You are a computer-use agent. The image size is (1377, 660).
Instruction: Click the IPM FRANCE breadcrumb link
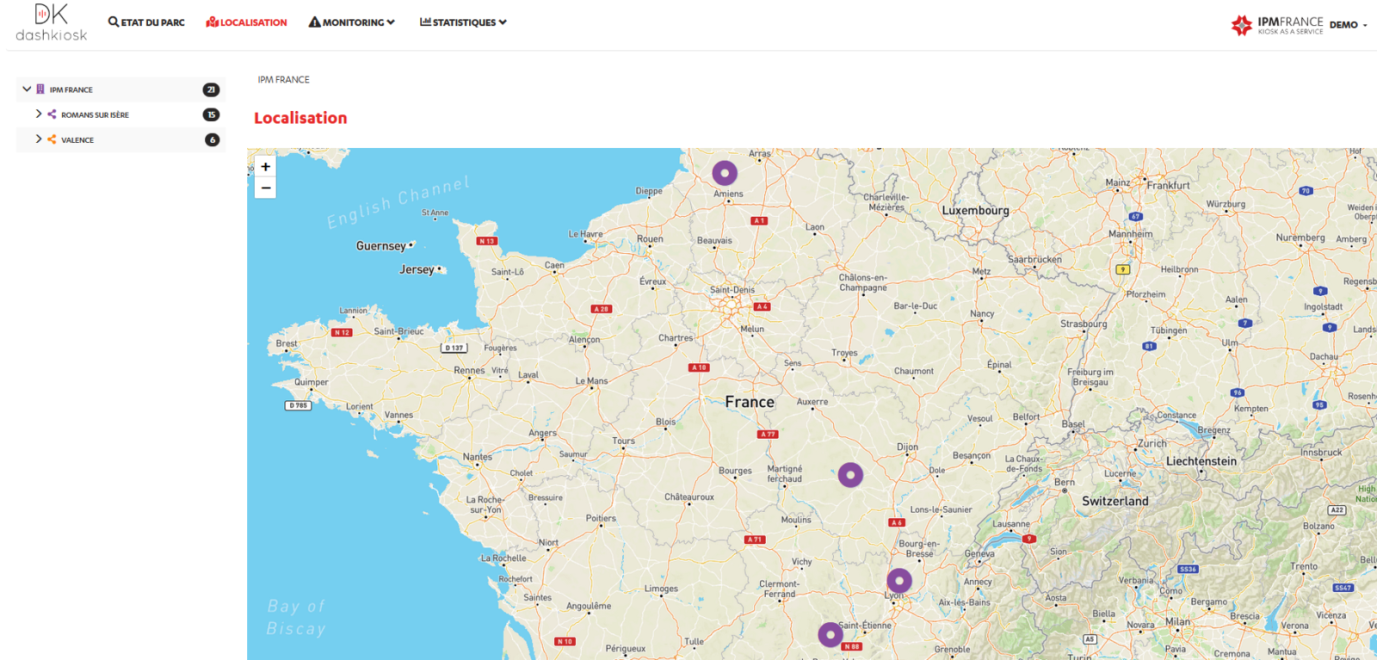click(x=284, y=79)
